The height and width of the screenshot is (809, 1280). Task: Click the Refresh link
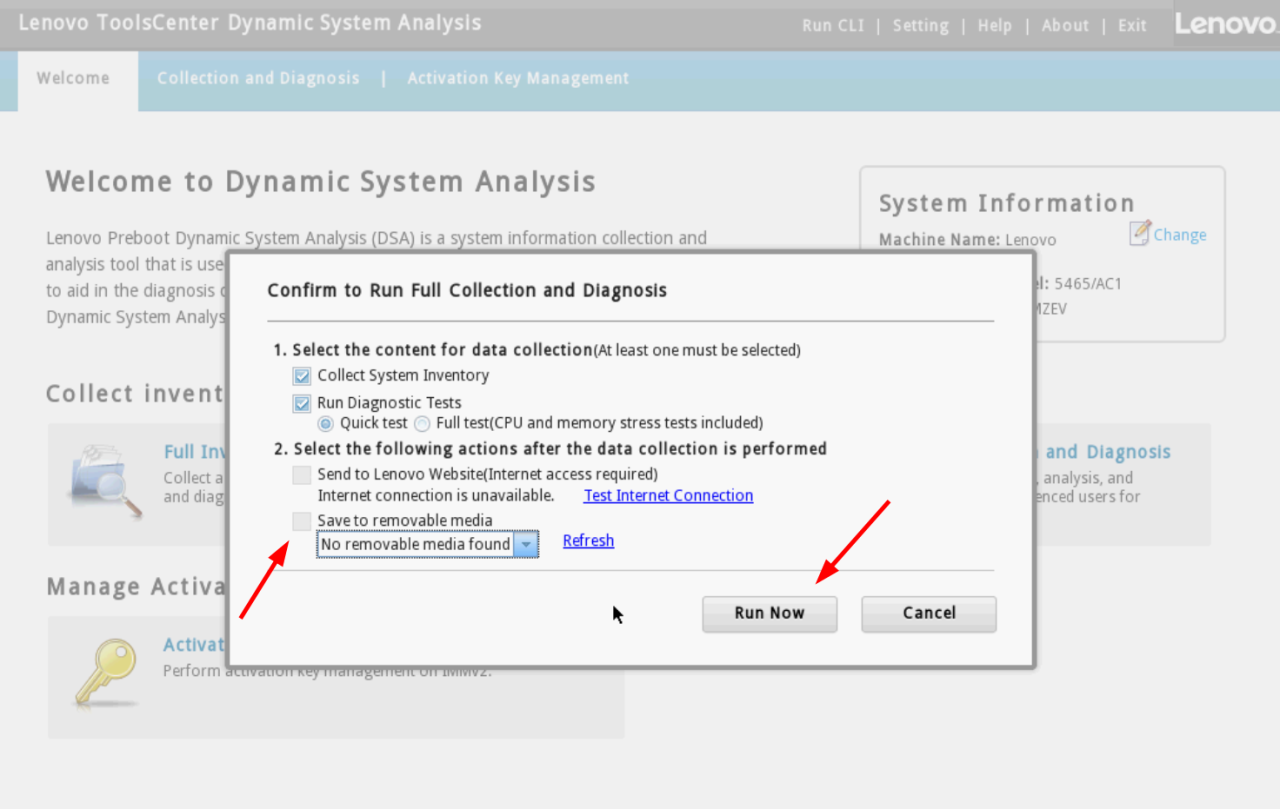click(x=588, y=540)
